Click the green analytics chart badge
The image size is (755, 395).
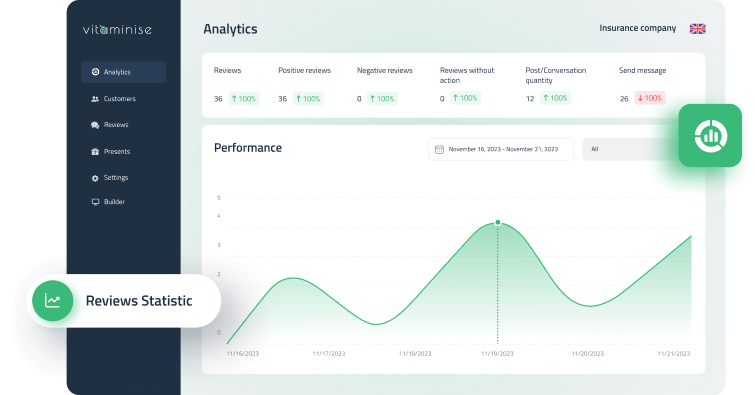710,135
